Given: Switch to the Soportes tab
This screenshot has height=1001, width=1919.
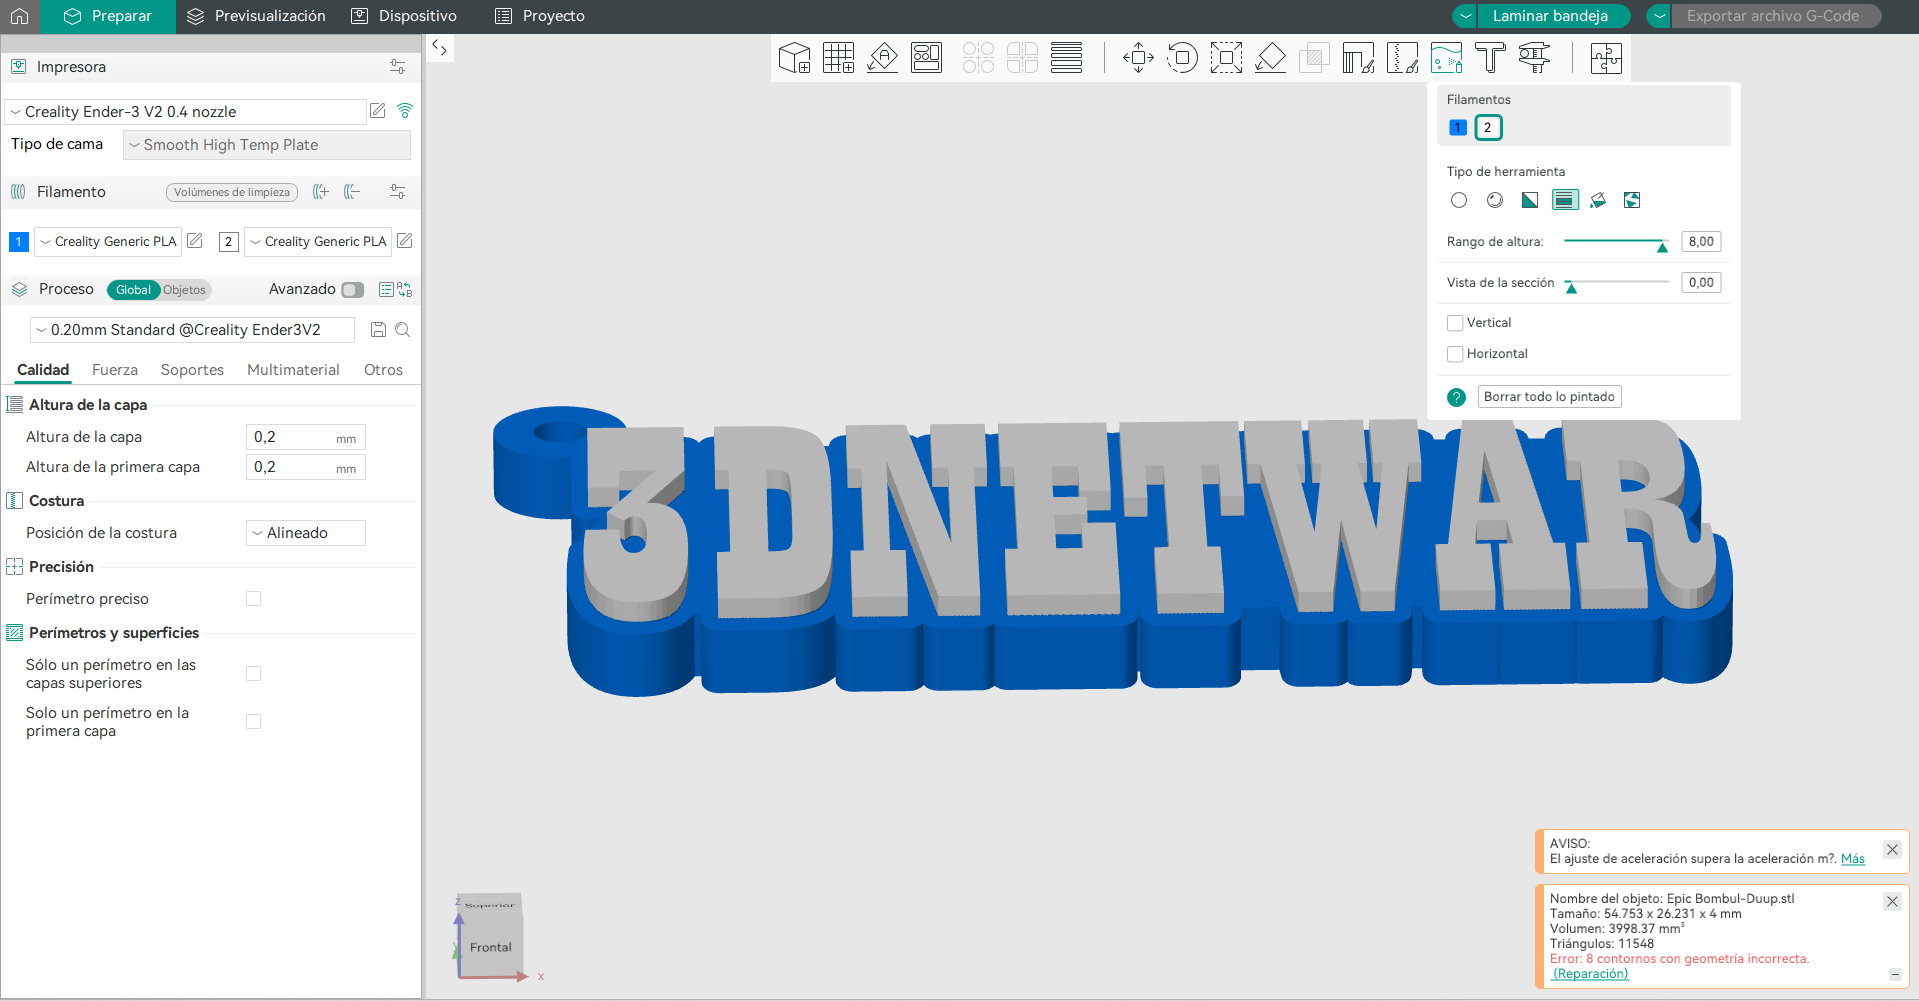Looking at the screenshot, I should click(192, 370).
